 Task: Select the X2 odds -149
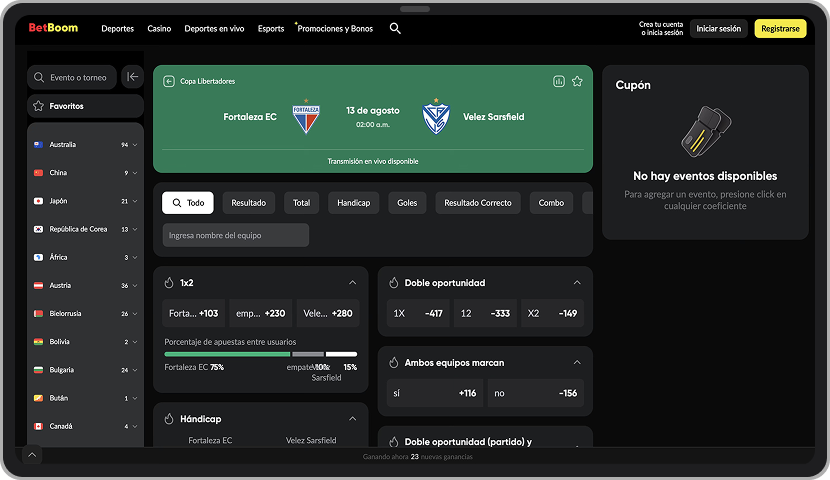click(x=553, y=313)
